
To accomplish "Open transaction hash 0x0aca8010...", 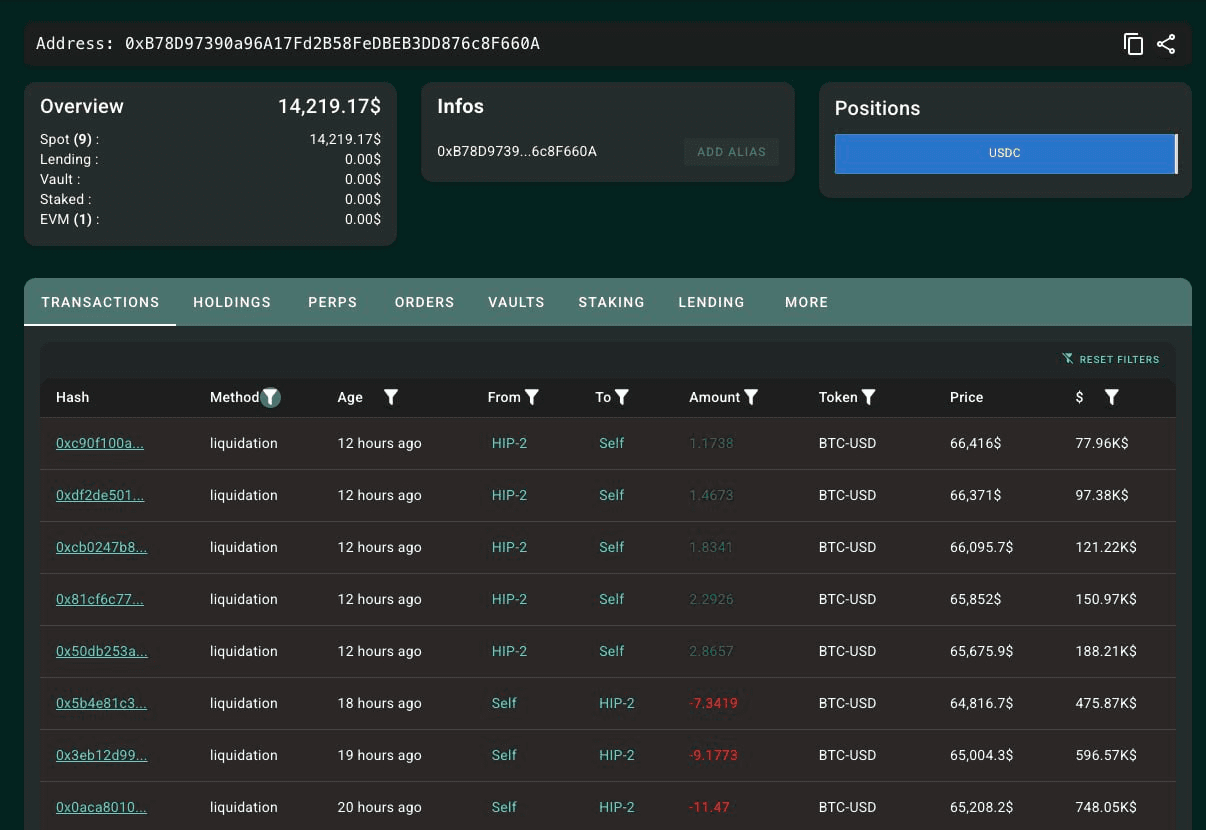I will (x=101, y=807).
